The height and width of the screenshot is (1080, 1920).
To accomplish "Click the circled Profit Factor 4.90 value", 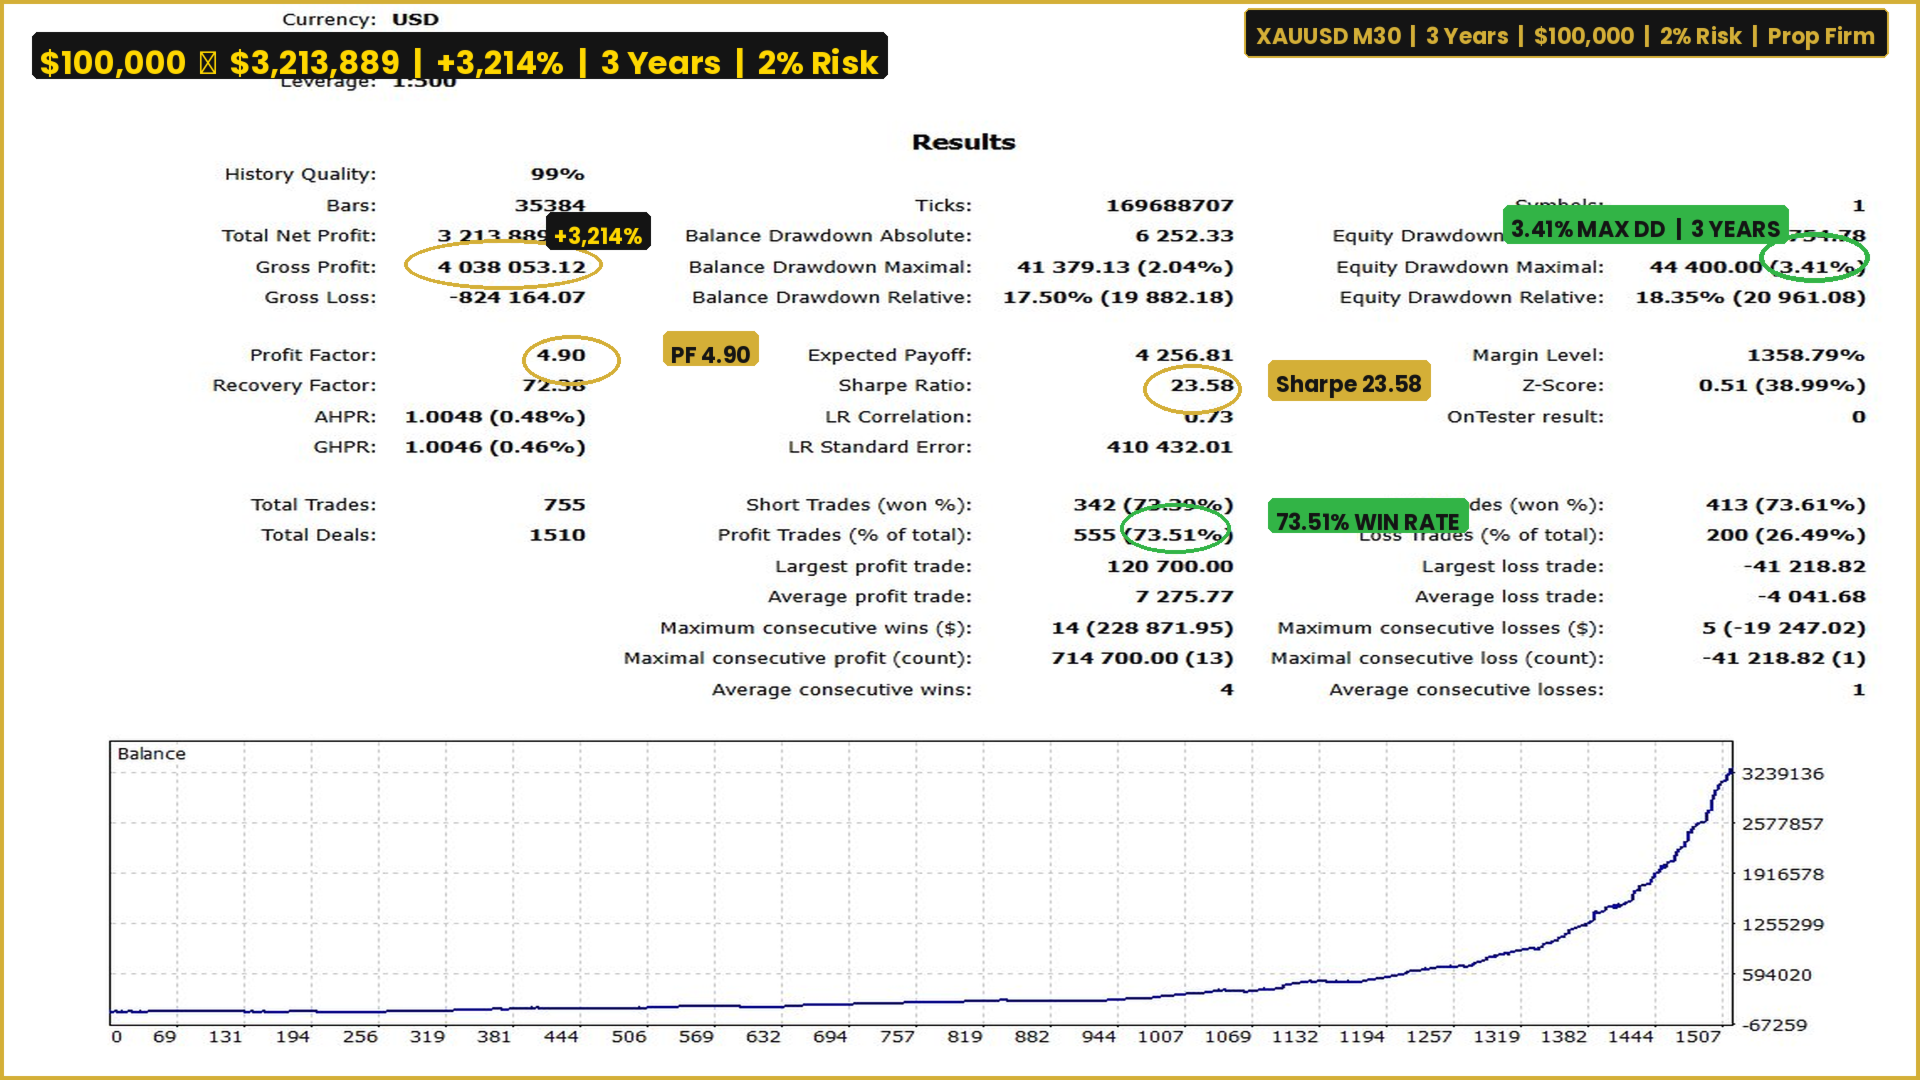I will 561,355.
